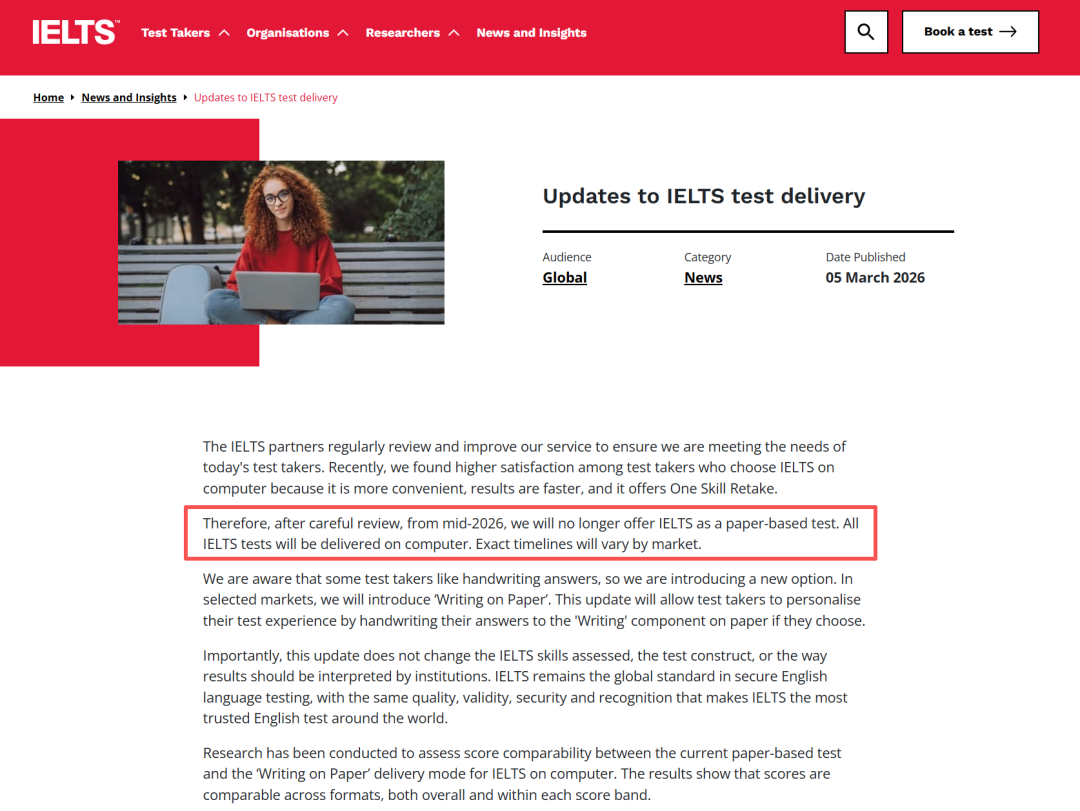Select the Researchers menu label

point(402,33)
